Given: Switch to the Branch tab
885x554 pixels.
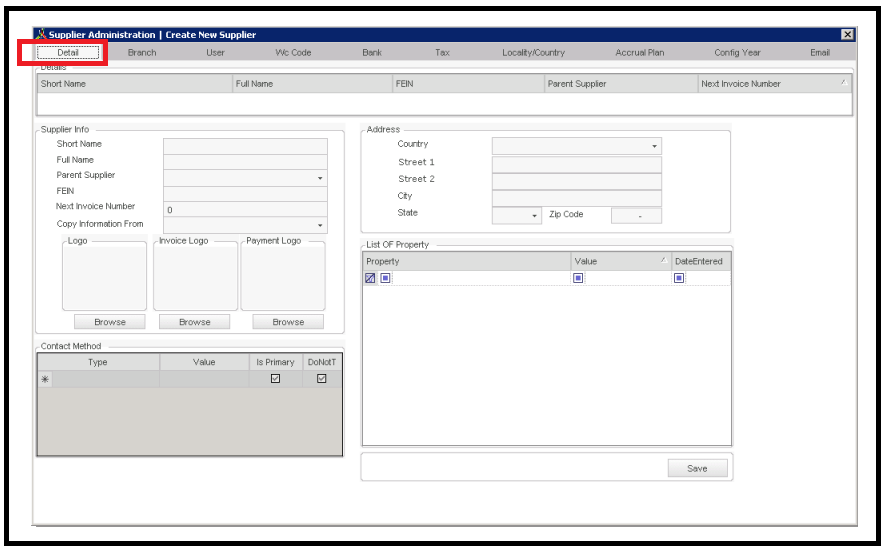Looking at the screenshot, I should (x=142, y=52).
